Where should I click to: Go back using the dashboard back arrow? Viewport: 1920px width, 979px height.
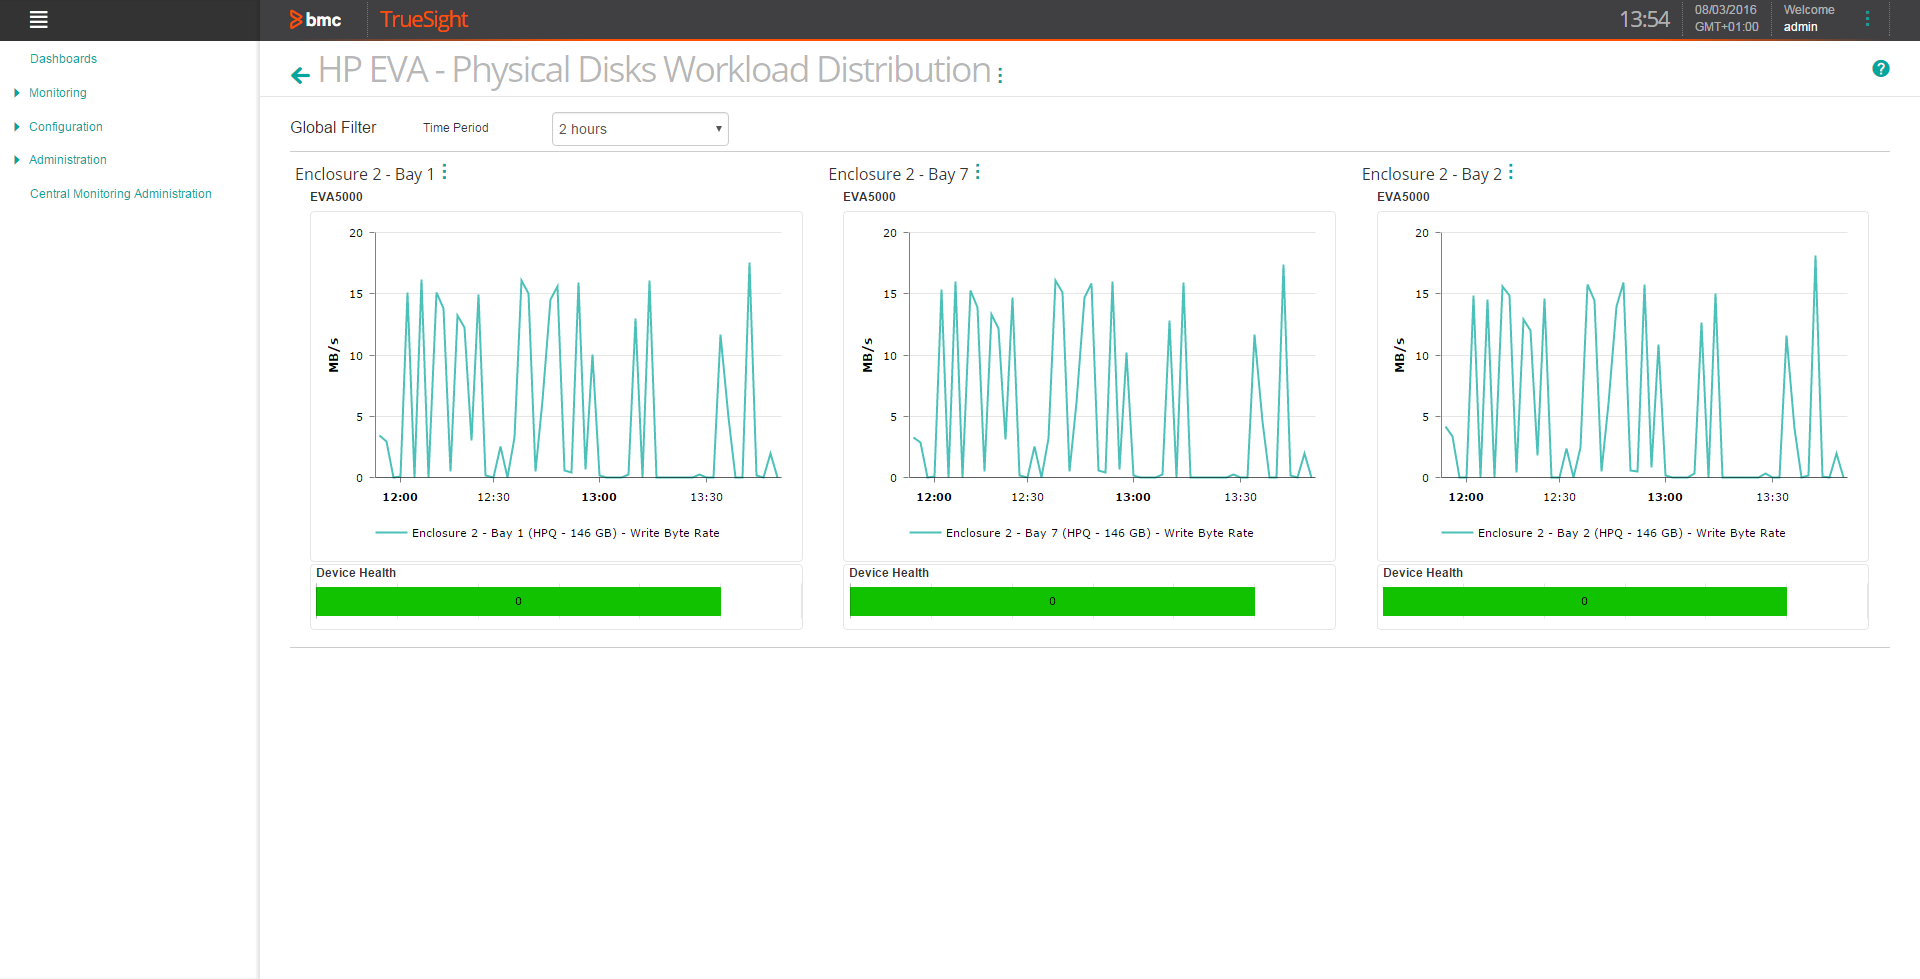(300, 74)
